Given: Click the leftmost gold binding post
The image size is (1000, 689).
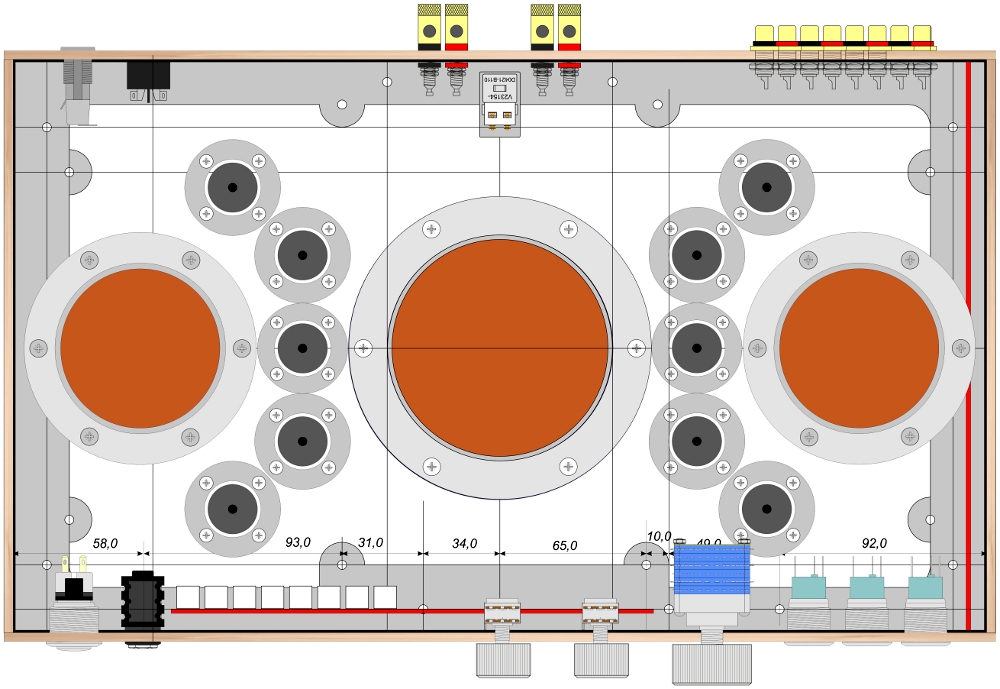Looking at the screenshot, I should (429, 28).
